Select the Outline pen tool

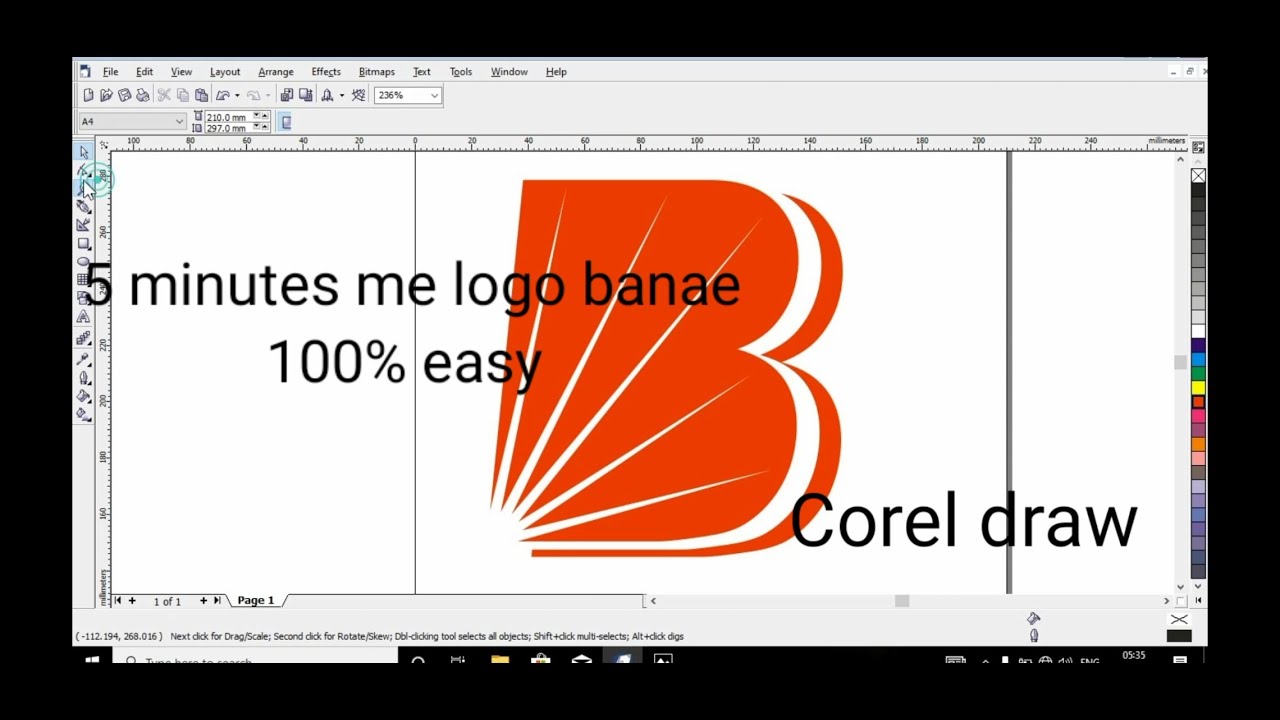point(84,378)
